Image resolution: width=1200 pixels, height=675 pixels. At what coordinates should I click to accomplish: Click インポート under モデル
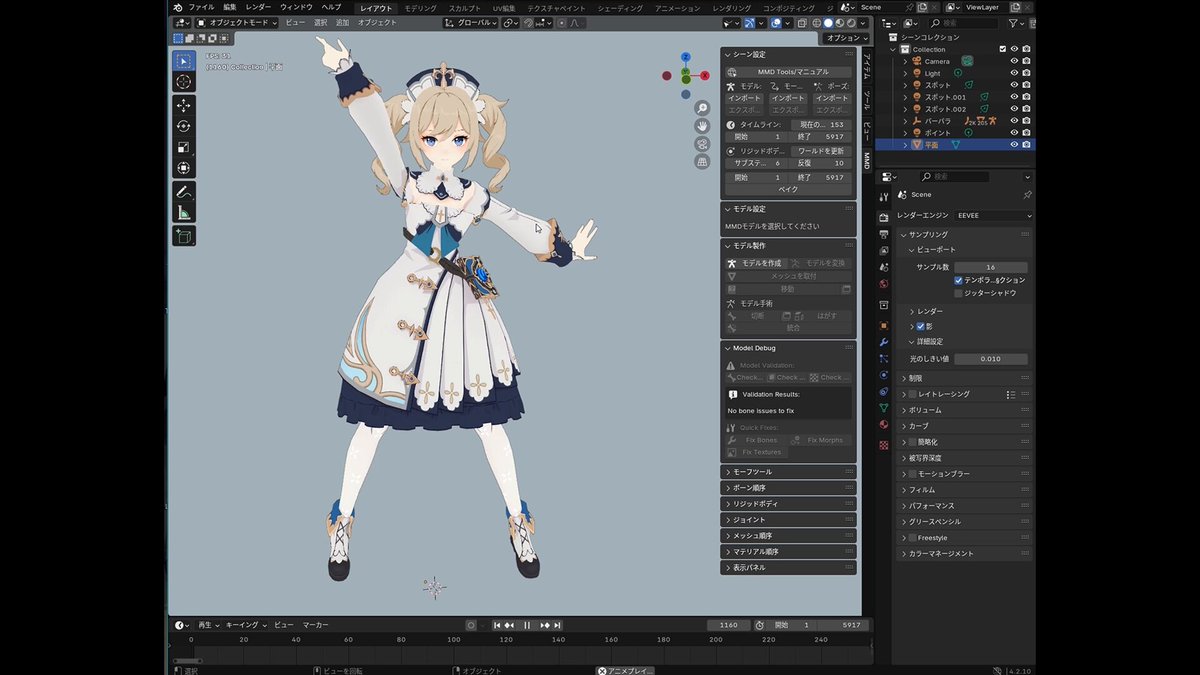tap(744, 98)
